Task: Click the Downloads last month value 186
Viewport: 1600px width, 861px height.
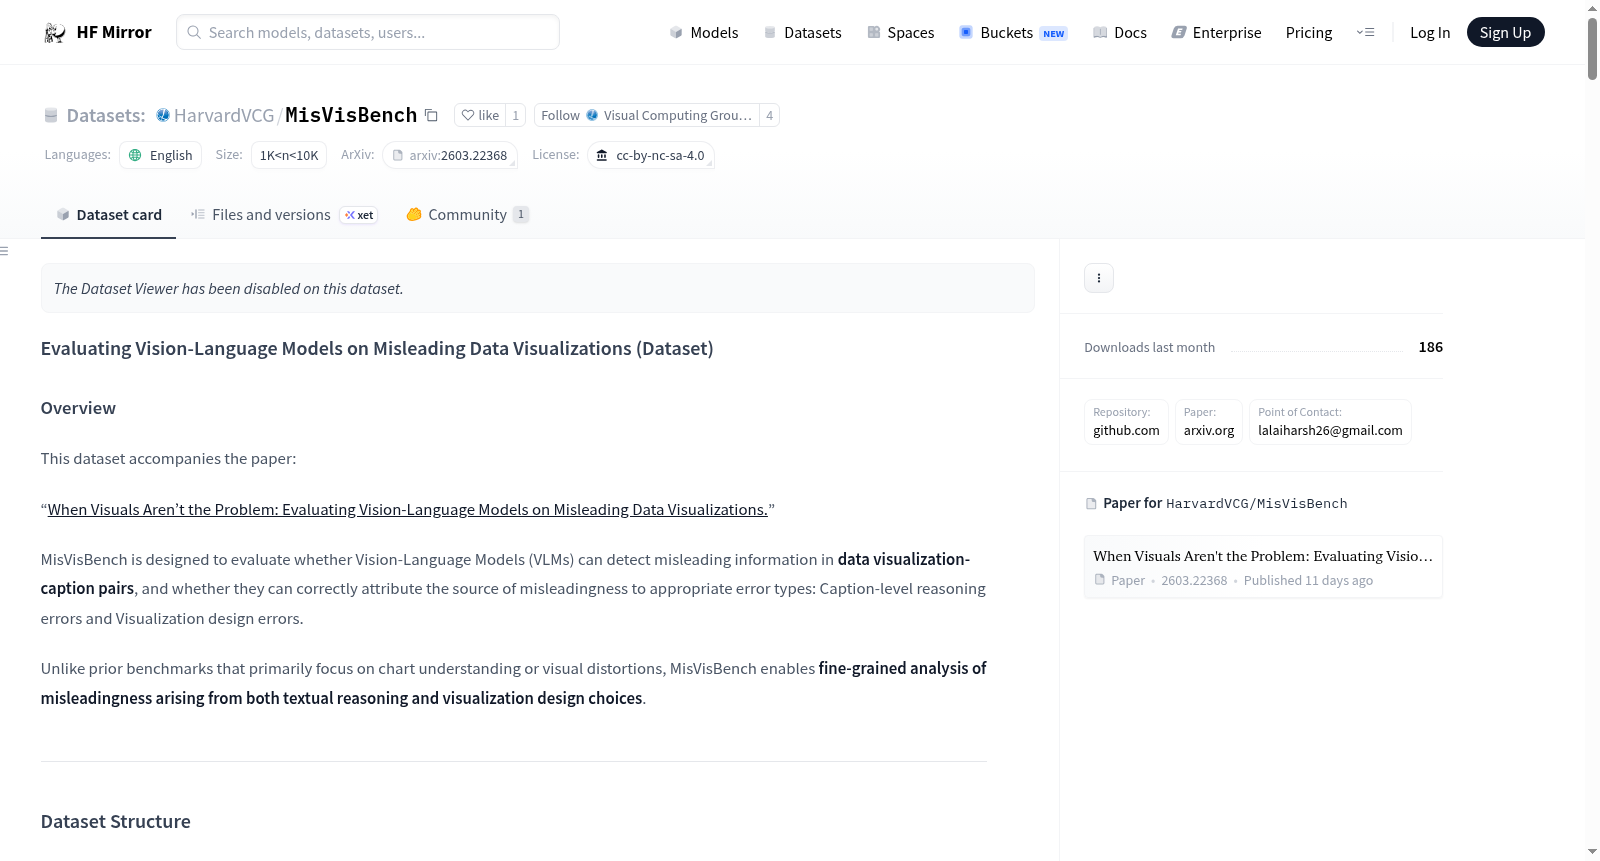Action: (1431, 347)
